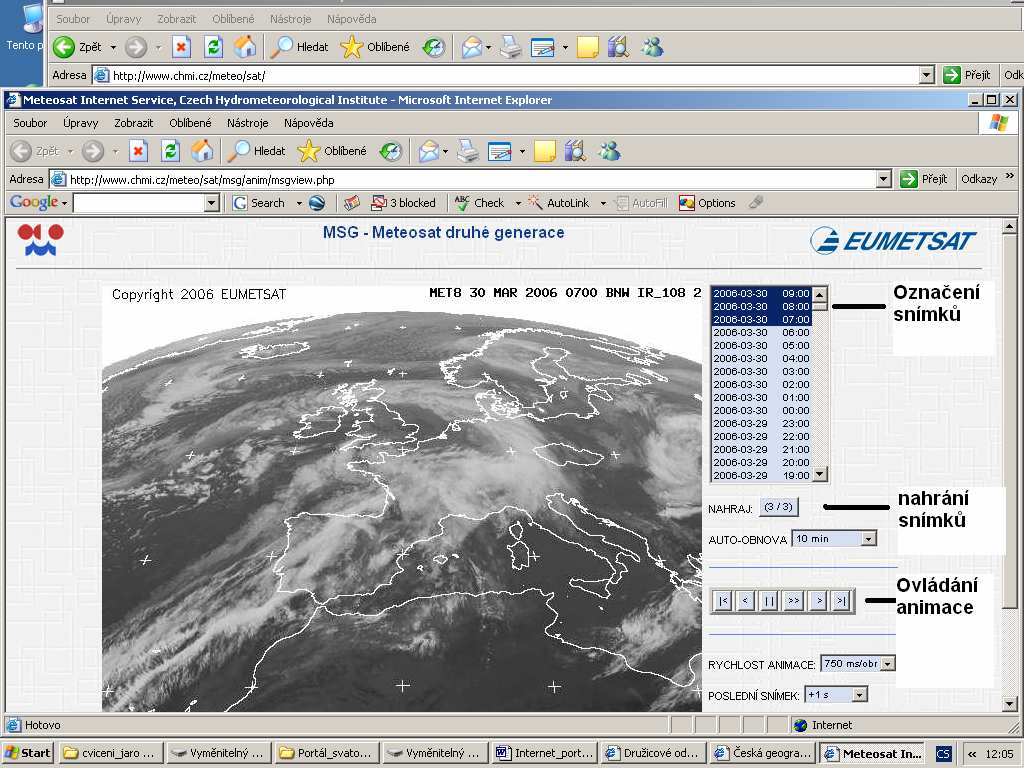Viewport: 1024px width, 768px height.
Task: Click NAHRAJ (3 / 3) load button
Action: tap(778, 507)
